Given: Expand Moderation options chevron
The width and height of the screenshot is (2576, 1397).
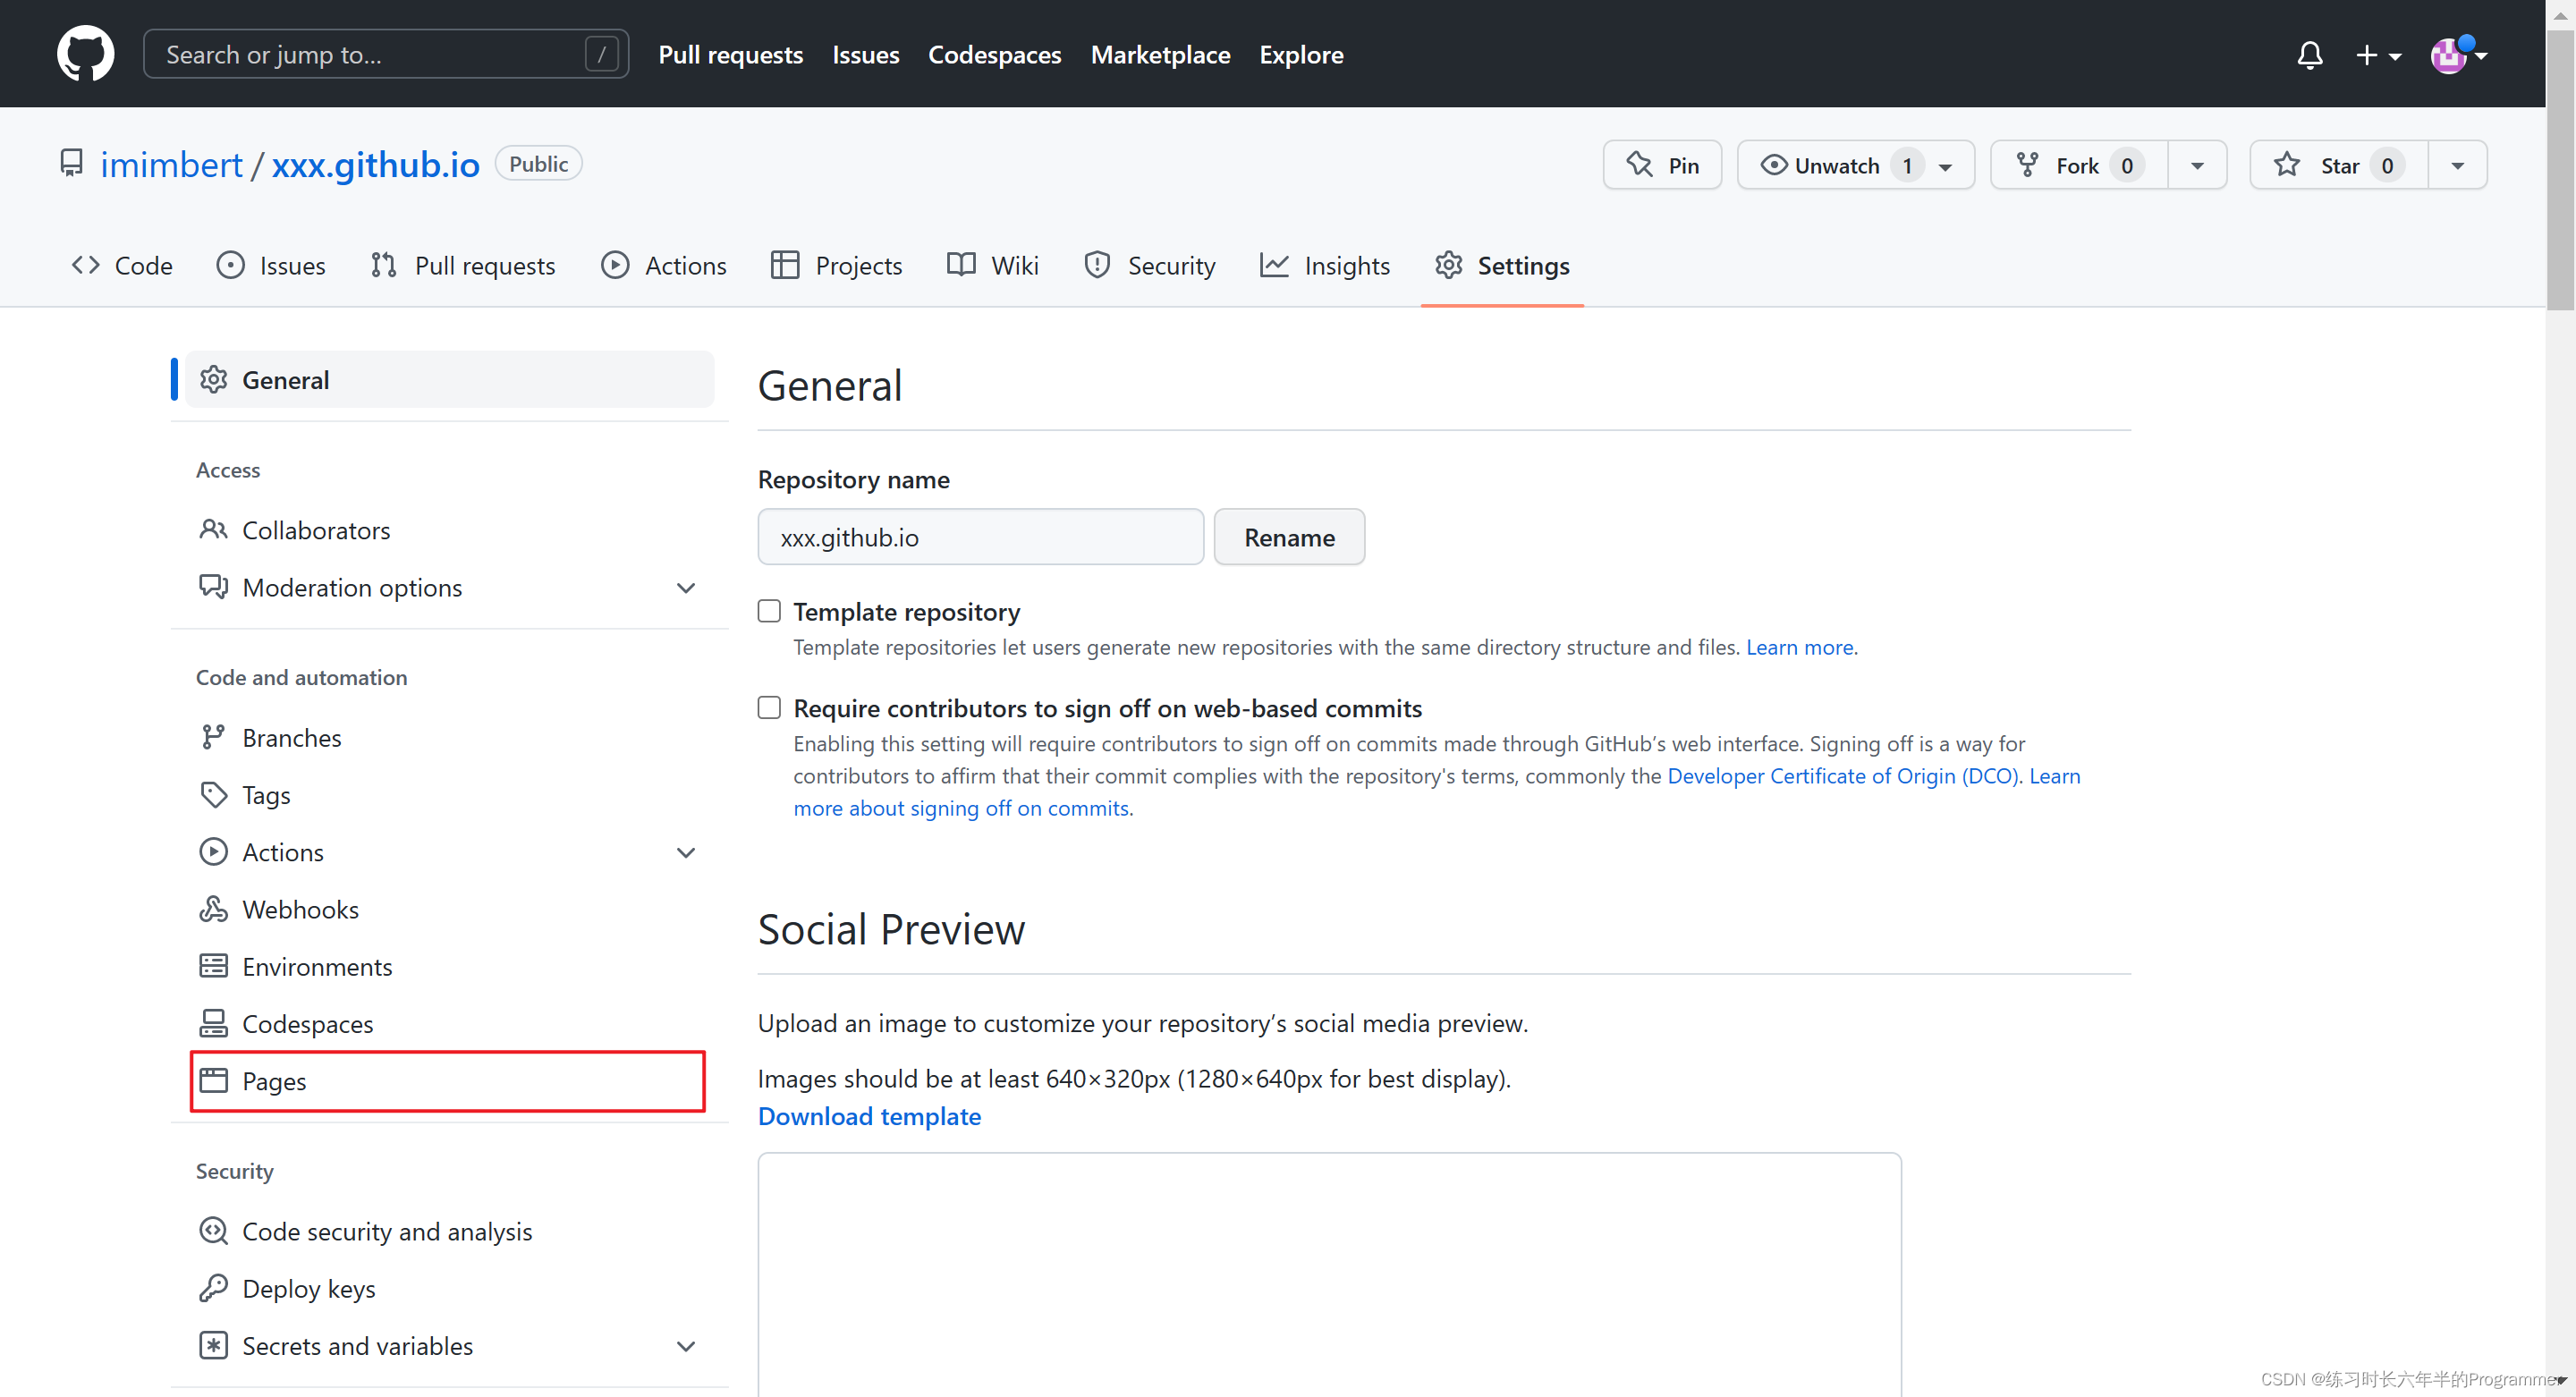Looking at the screenshot, I should [x=685, y=587].
